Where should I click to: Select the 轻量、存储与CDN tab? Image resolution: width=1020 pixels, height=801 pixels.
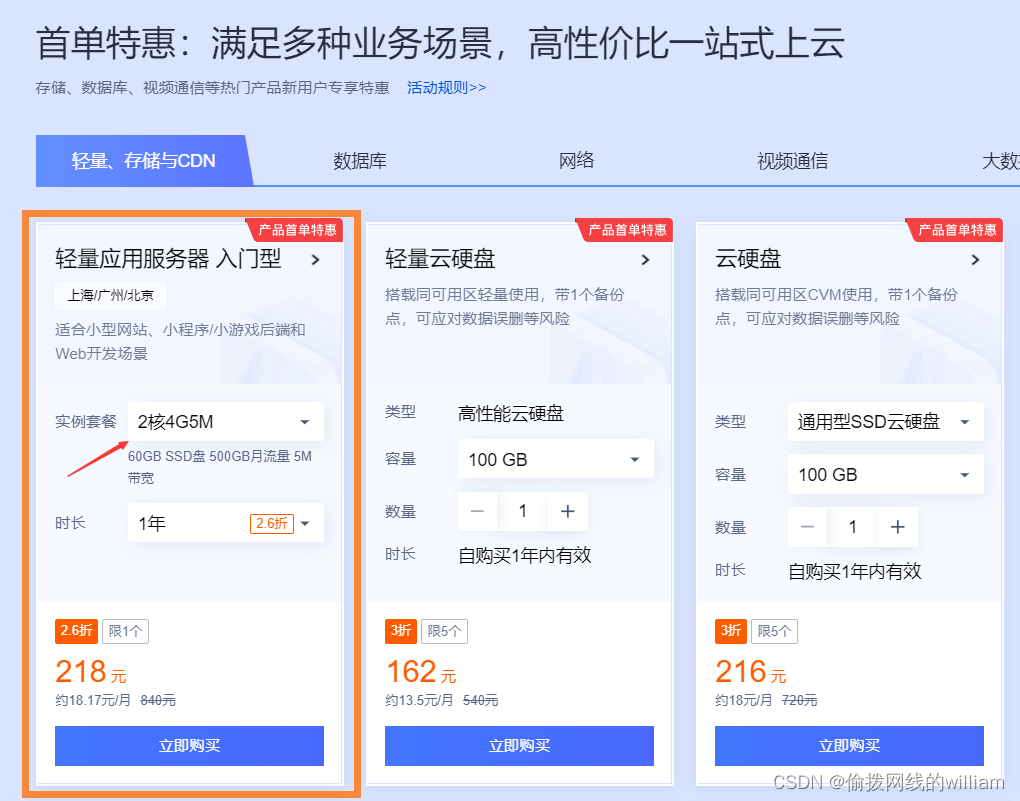[144, 161]
